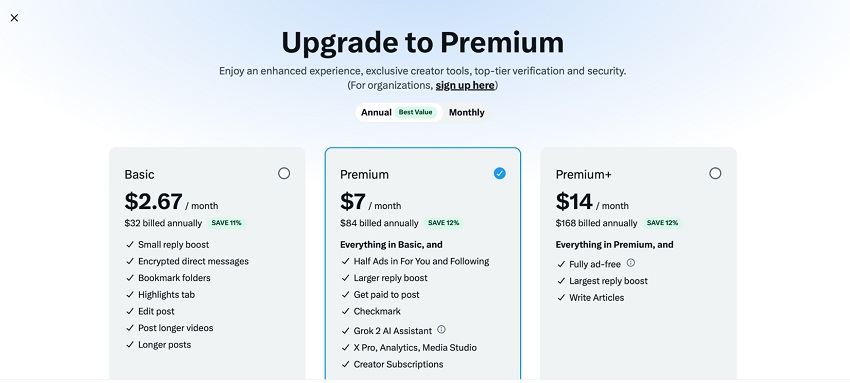Click the SAVE 12% badge on Premium

click(443, 223)
